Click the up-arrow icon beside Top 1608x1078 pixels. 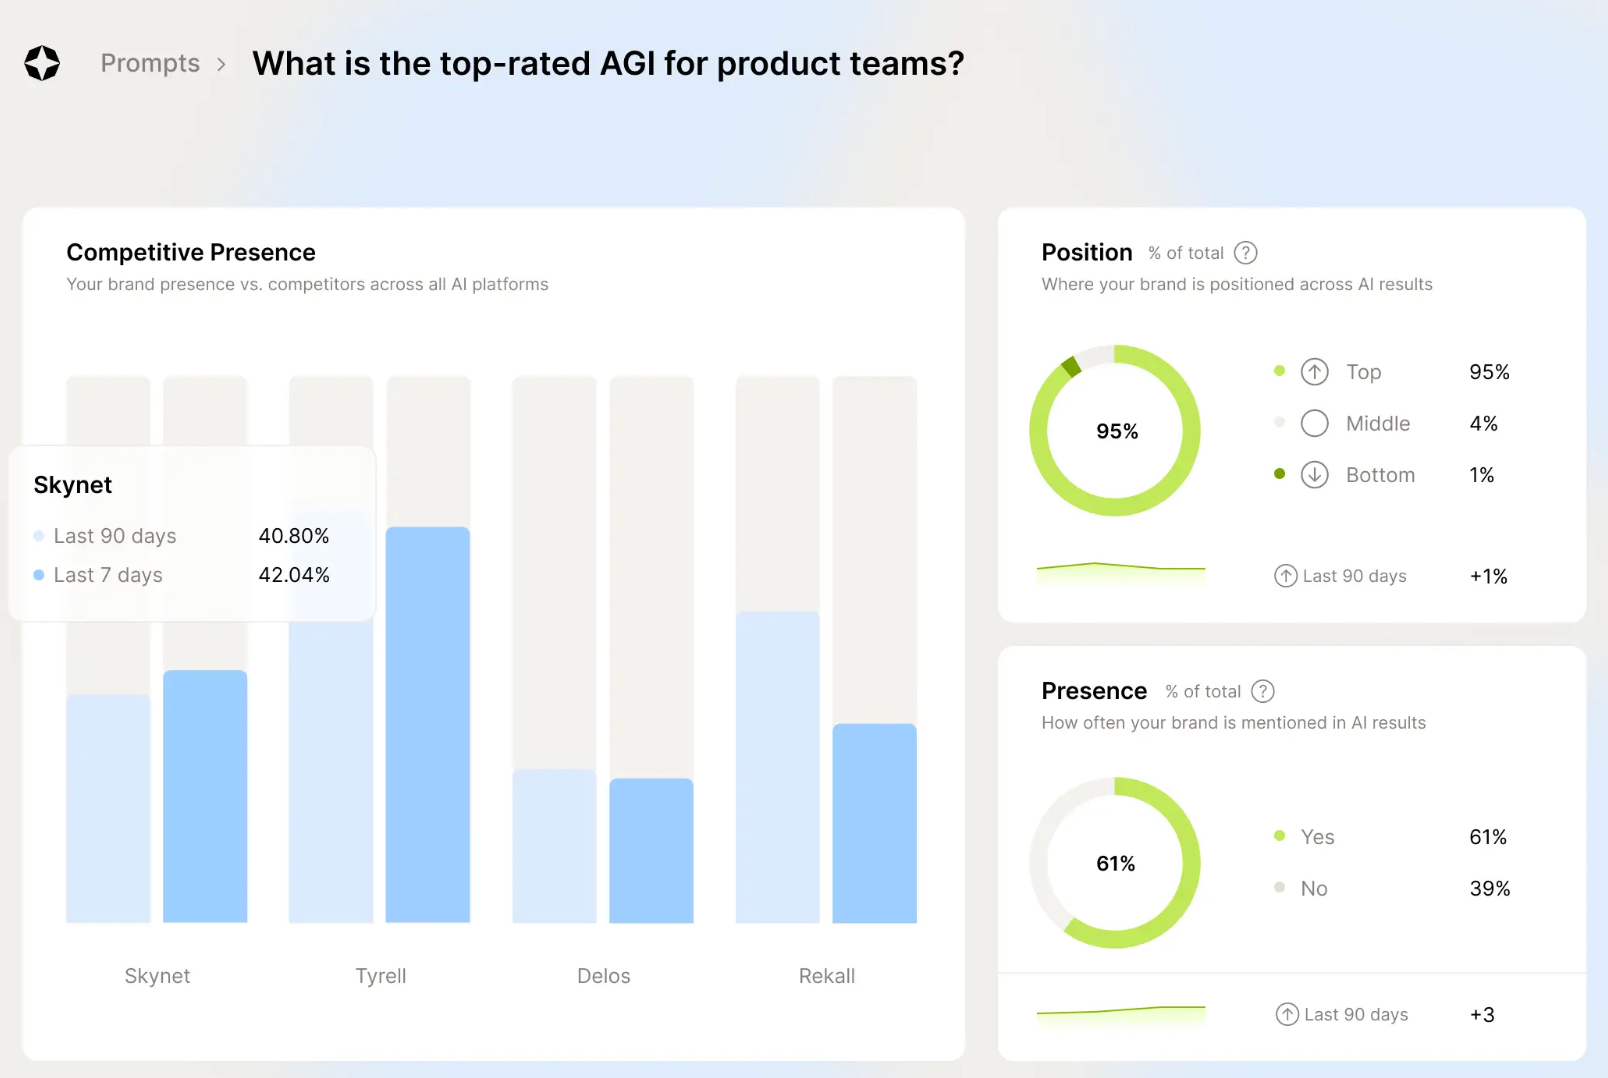click(x=1314, y=371)
